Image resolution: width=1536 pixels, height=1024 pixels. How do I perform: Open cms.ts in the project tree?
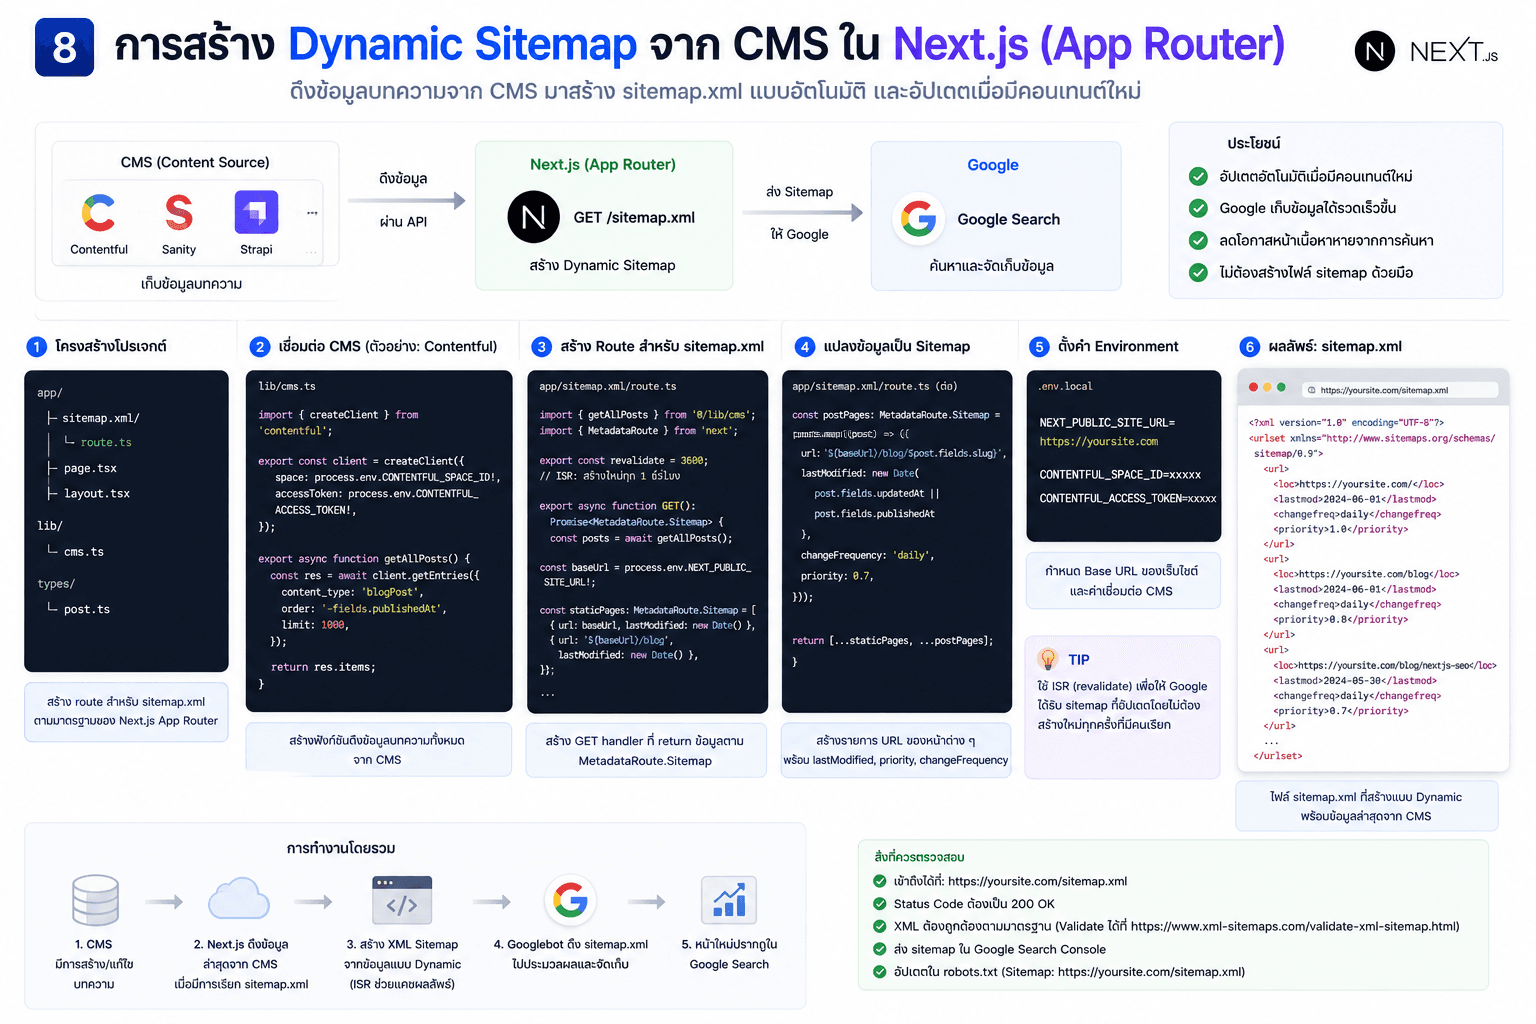coord(84,551)
